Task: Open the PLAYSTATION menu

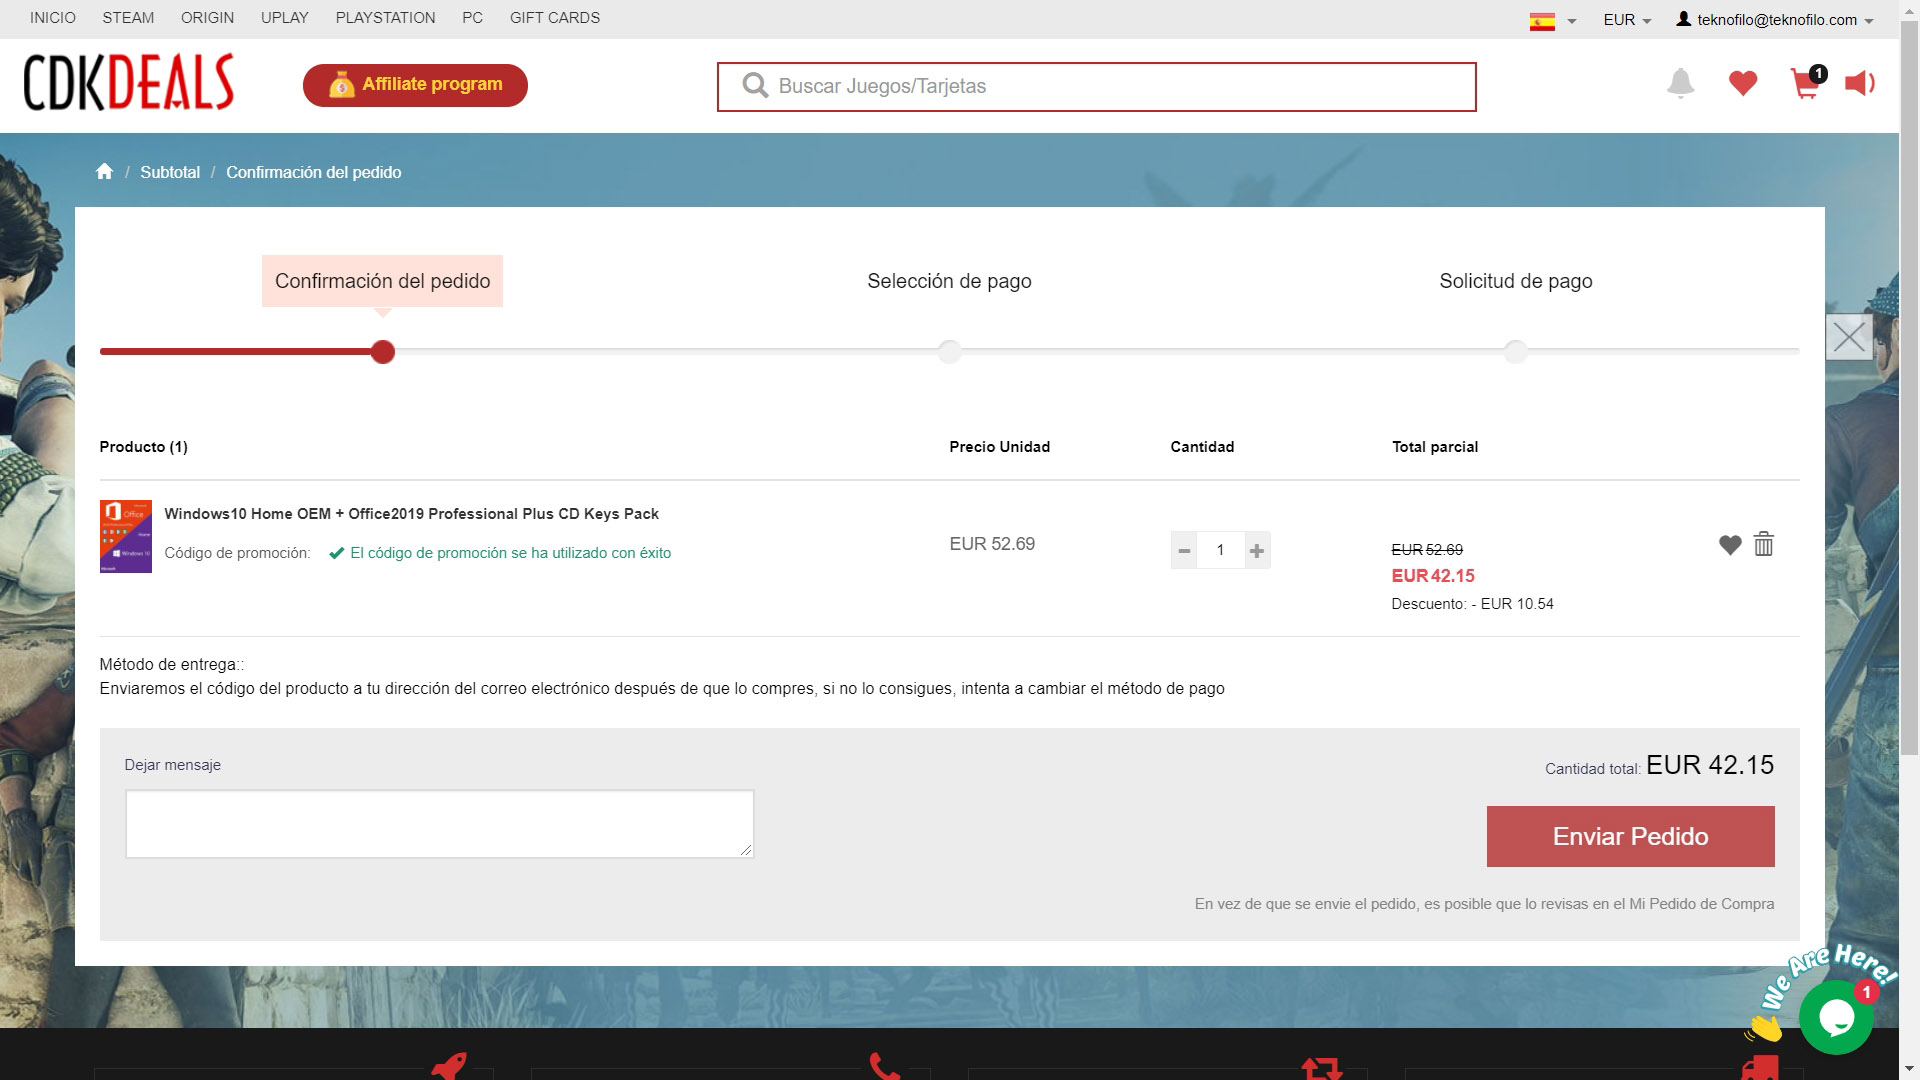Action: [385, 18]
